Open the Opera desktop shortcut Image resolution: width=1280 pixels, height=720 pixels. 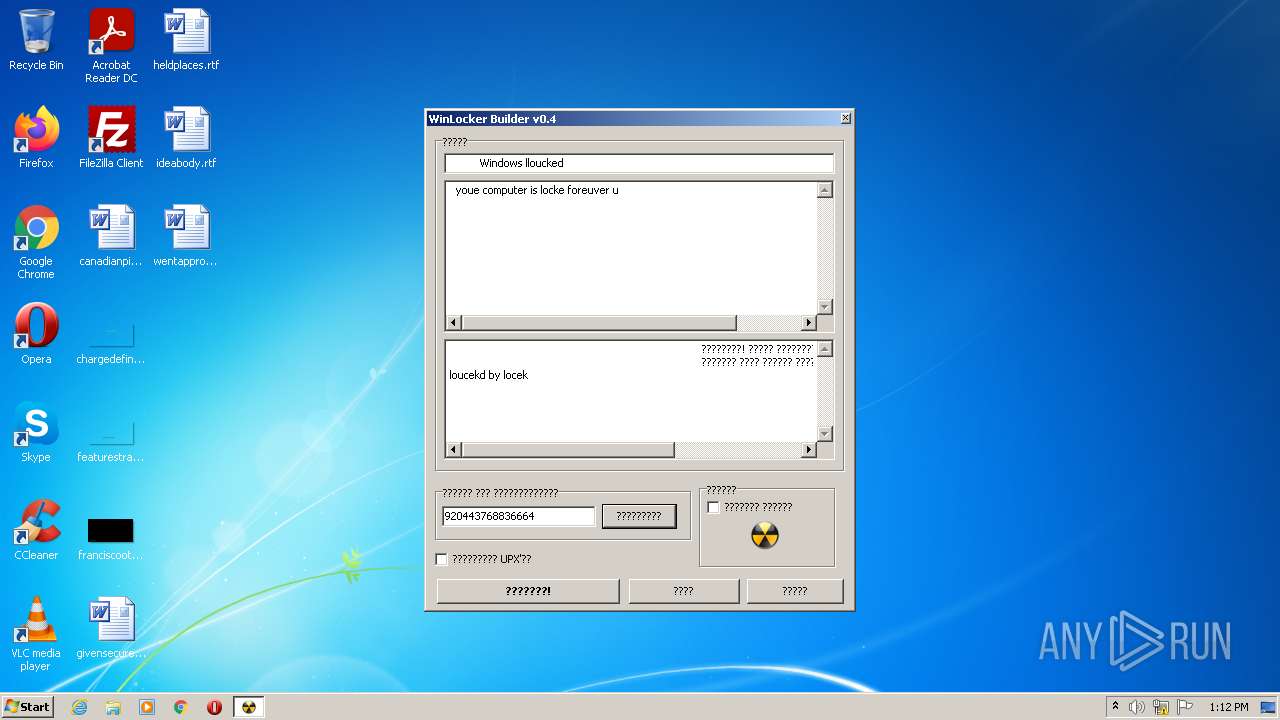coord(36,334)
